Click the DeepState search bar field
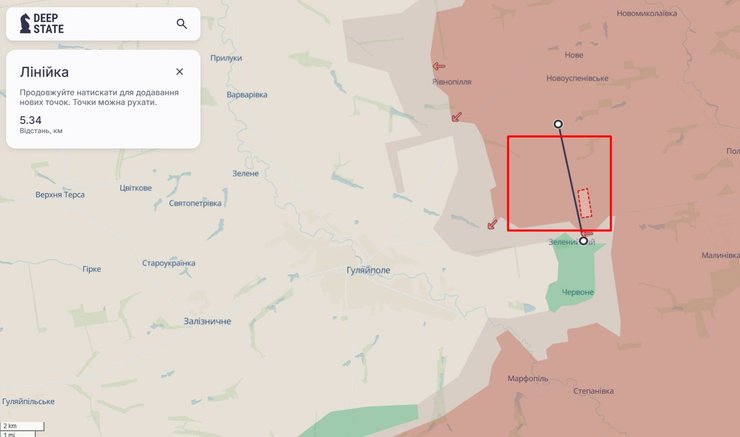This screenshot has height=437, width=740. (x=103, y=24)
